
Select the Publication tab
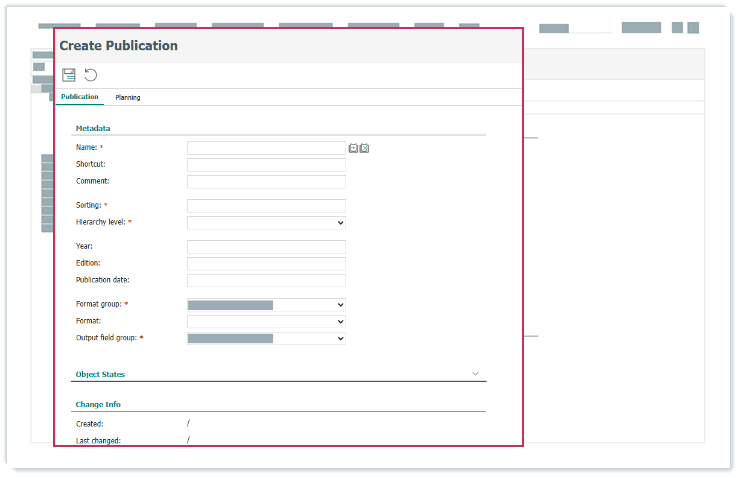(80, 97)
